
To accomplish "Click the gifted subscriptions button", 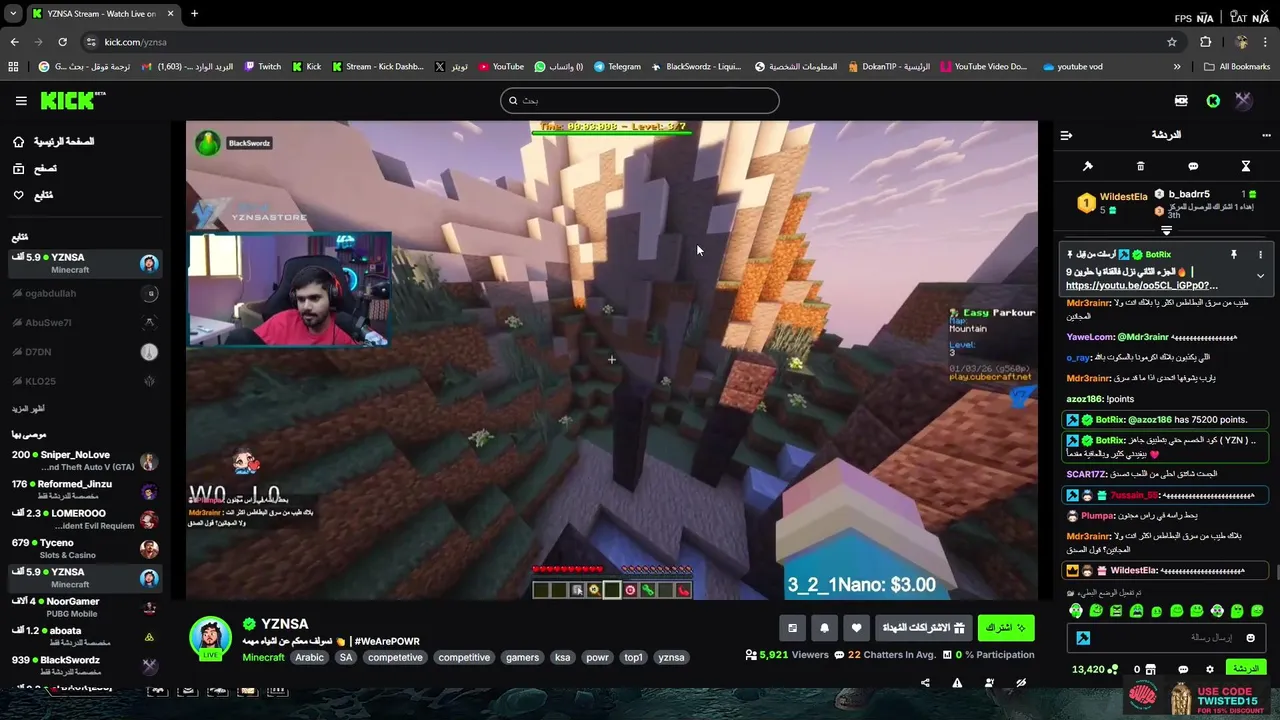I will click(924, 628).
